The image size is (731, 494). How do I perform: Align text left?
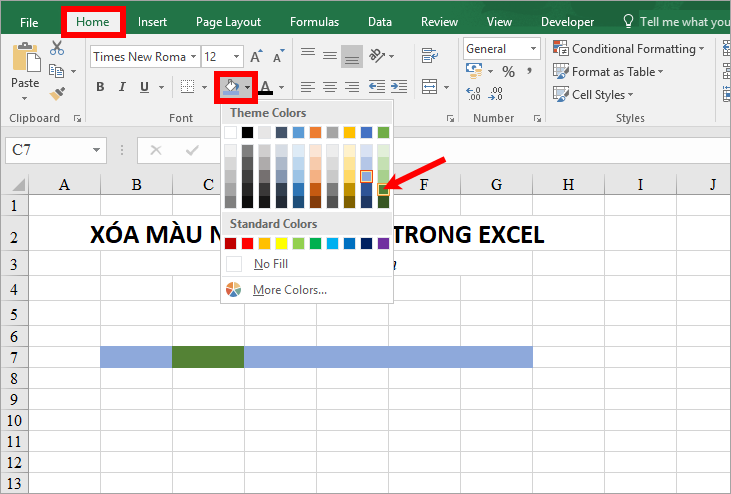(x=308, y=87)
